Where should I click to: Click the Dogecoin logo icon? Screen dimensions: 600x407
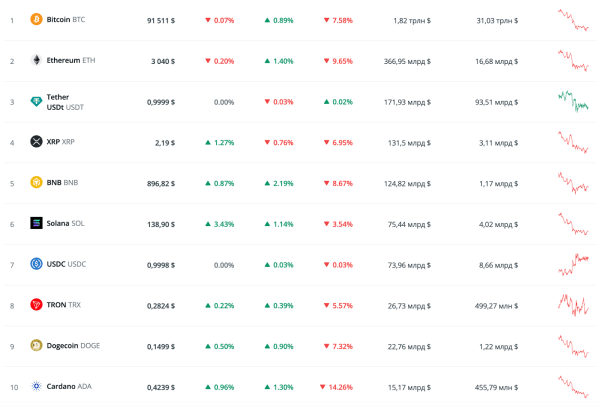click(x=37, y=346)
